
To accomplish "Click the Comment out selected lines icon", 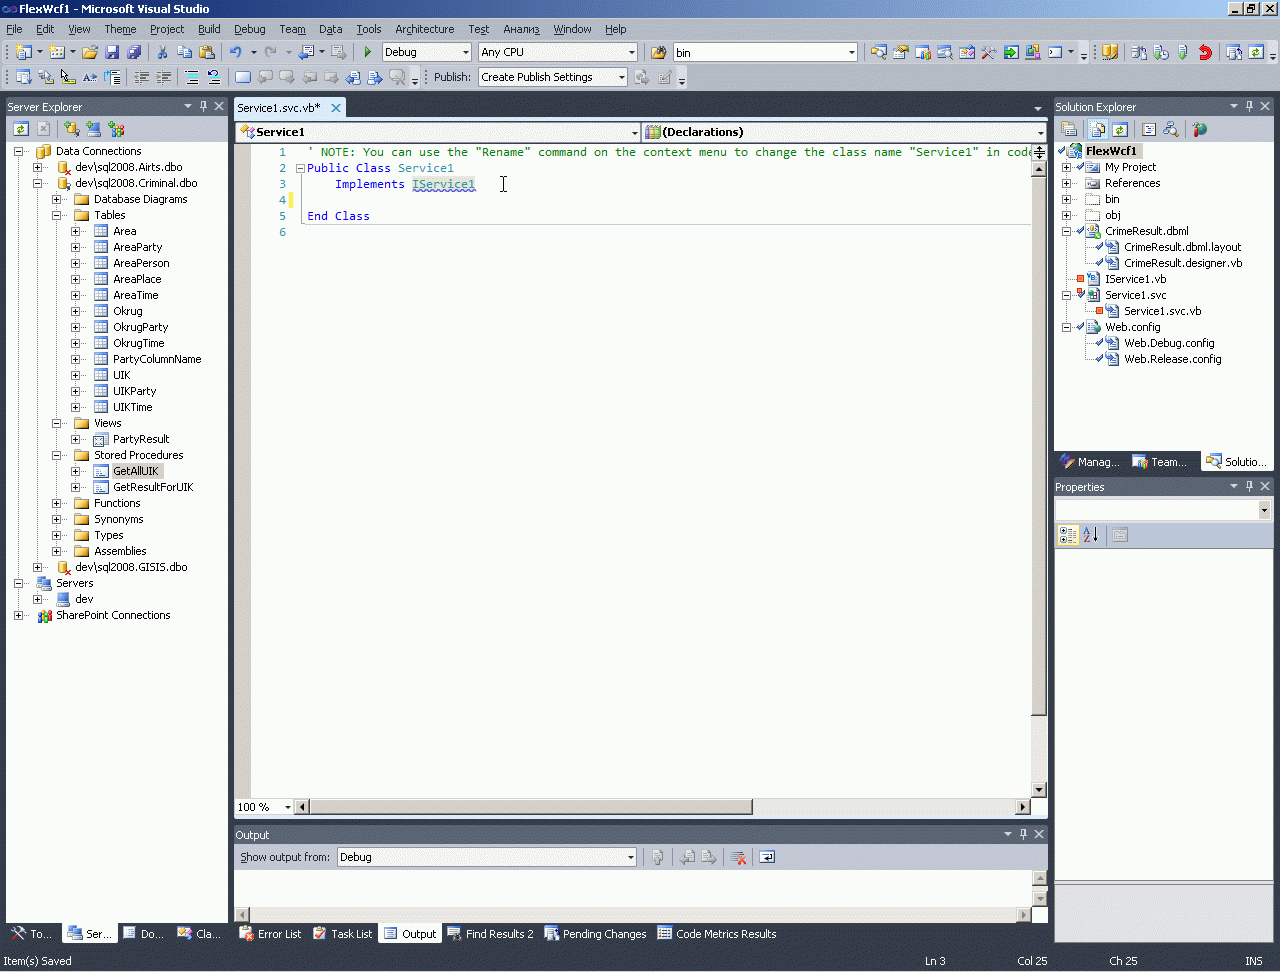I will point(192,77).
